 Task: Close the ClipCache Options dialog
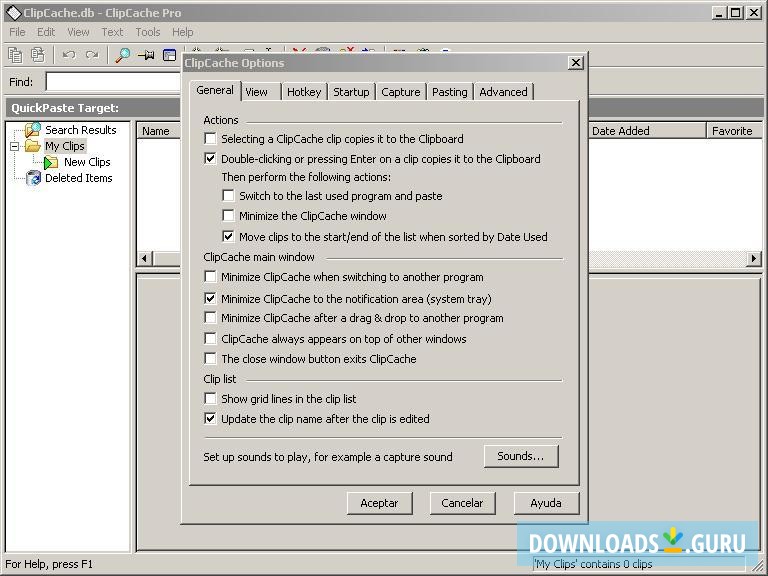[576, 63]
